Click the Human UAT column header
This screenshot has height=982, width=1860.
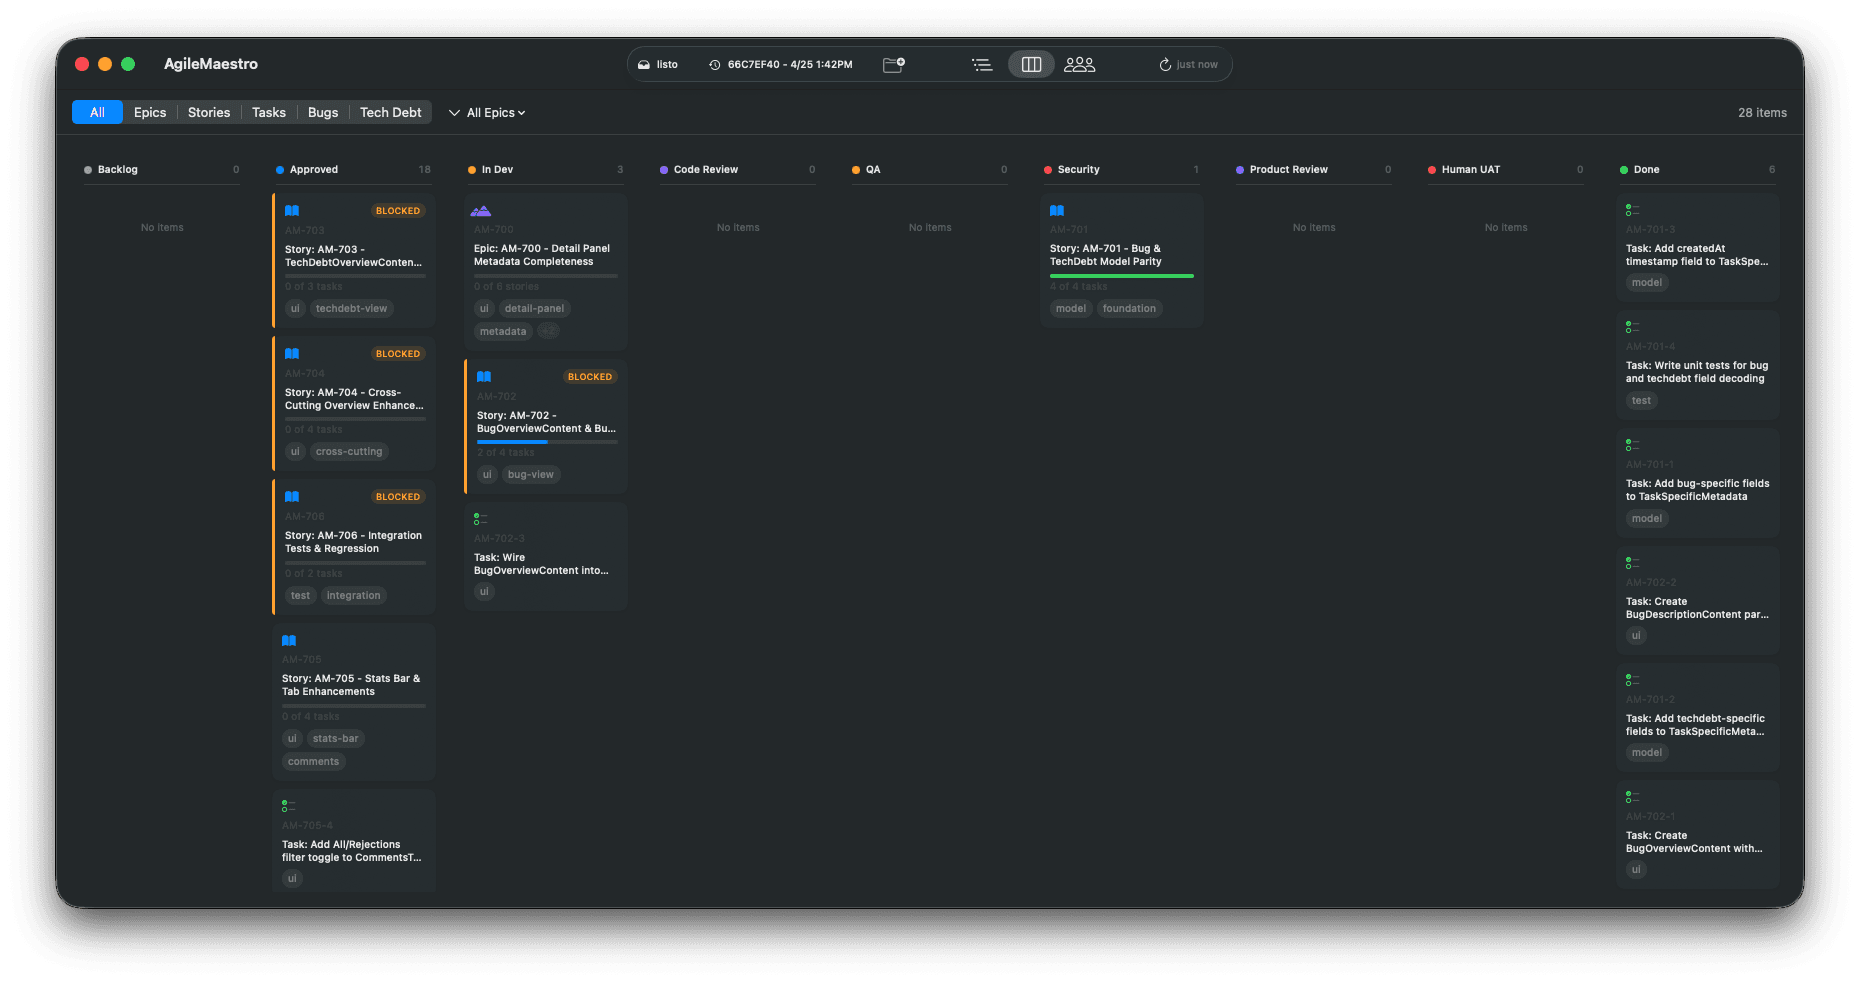(1506, 170)
